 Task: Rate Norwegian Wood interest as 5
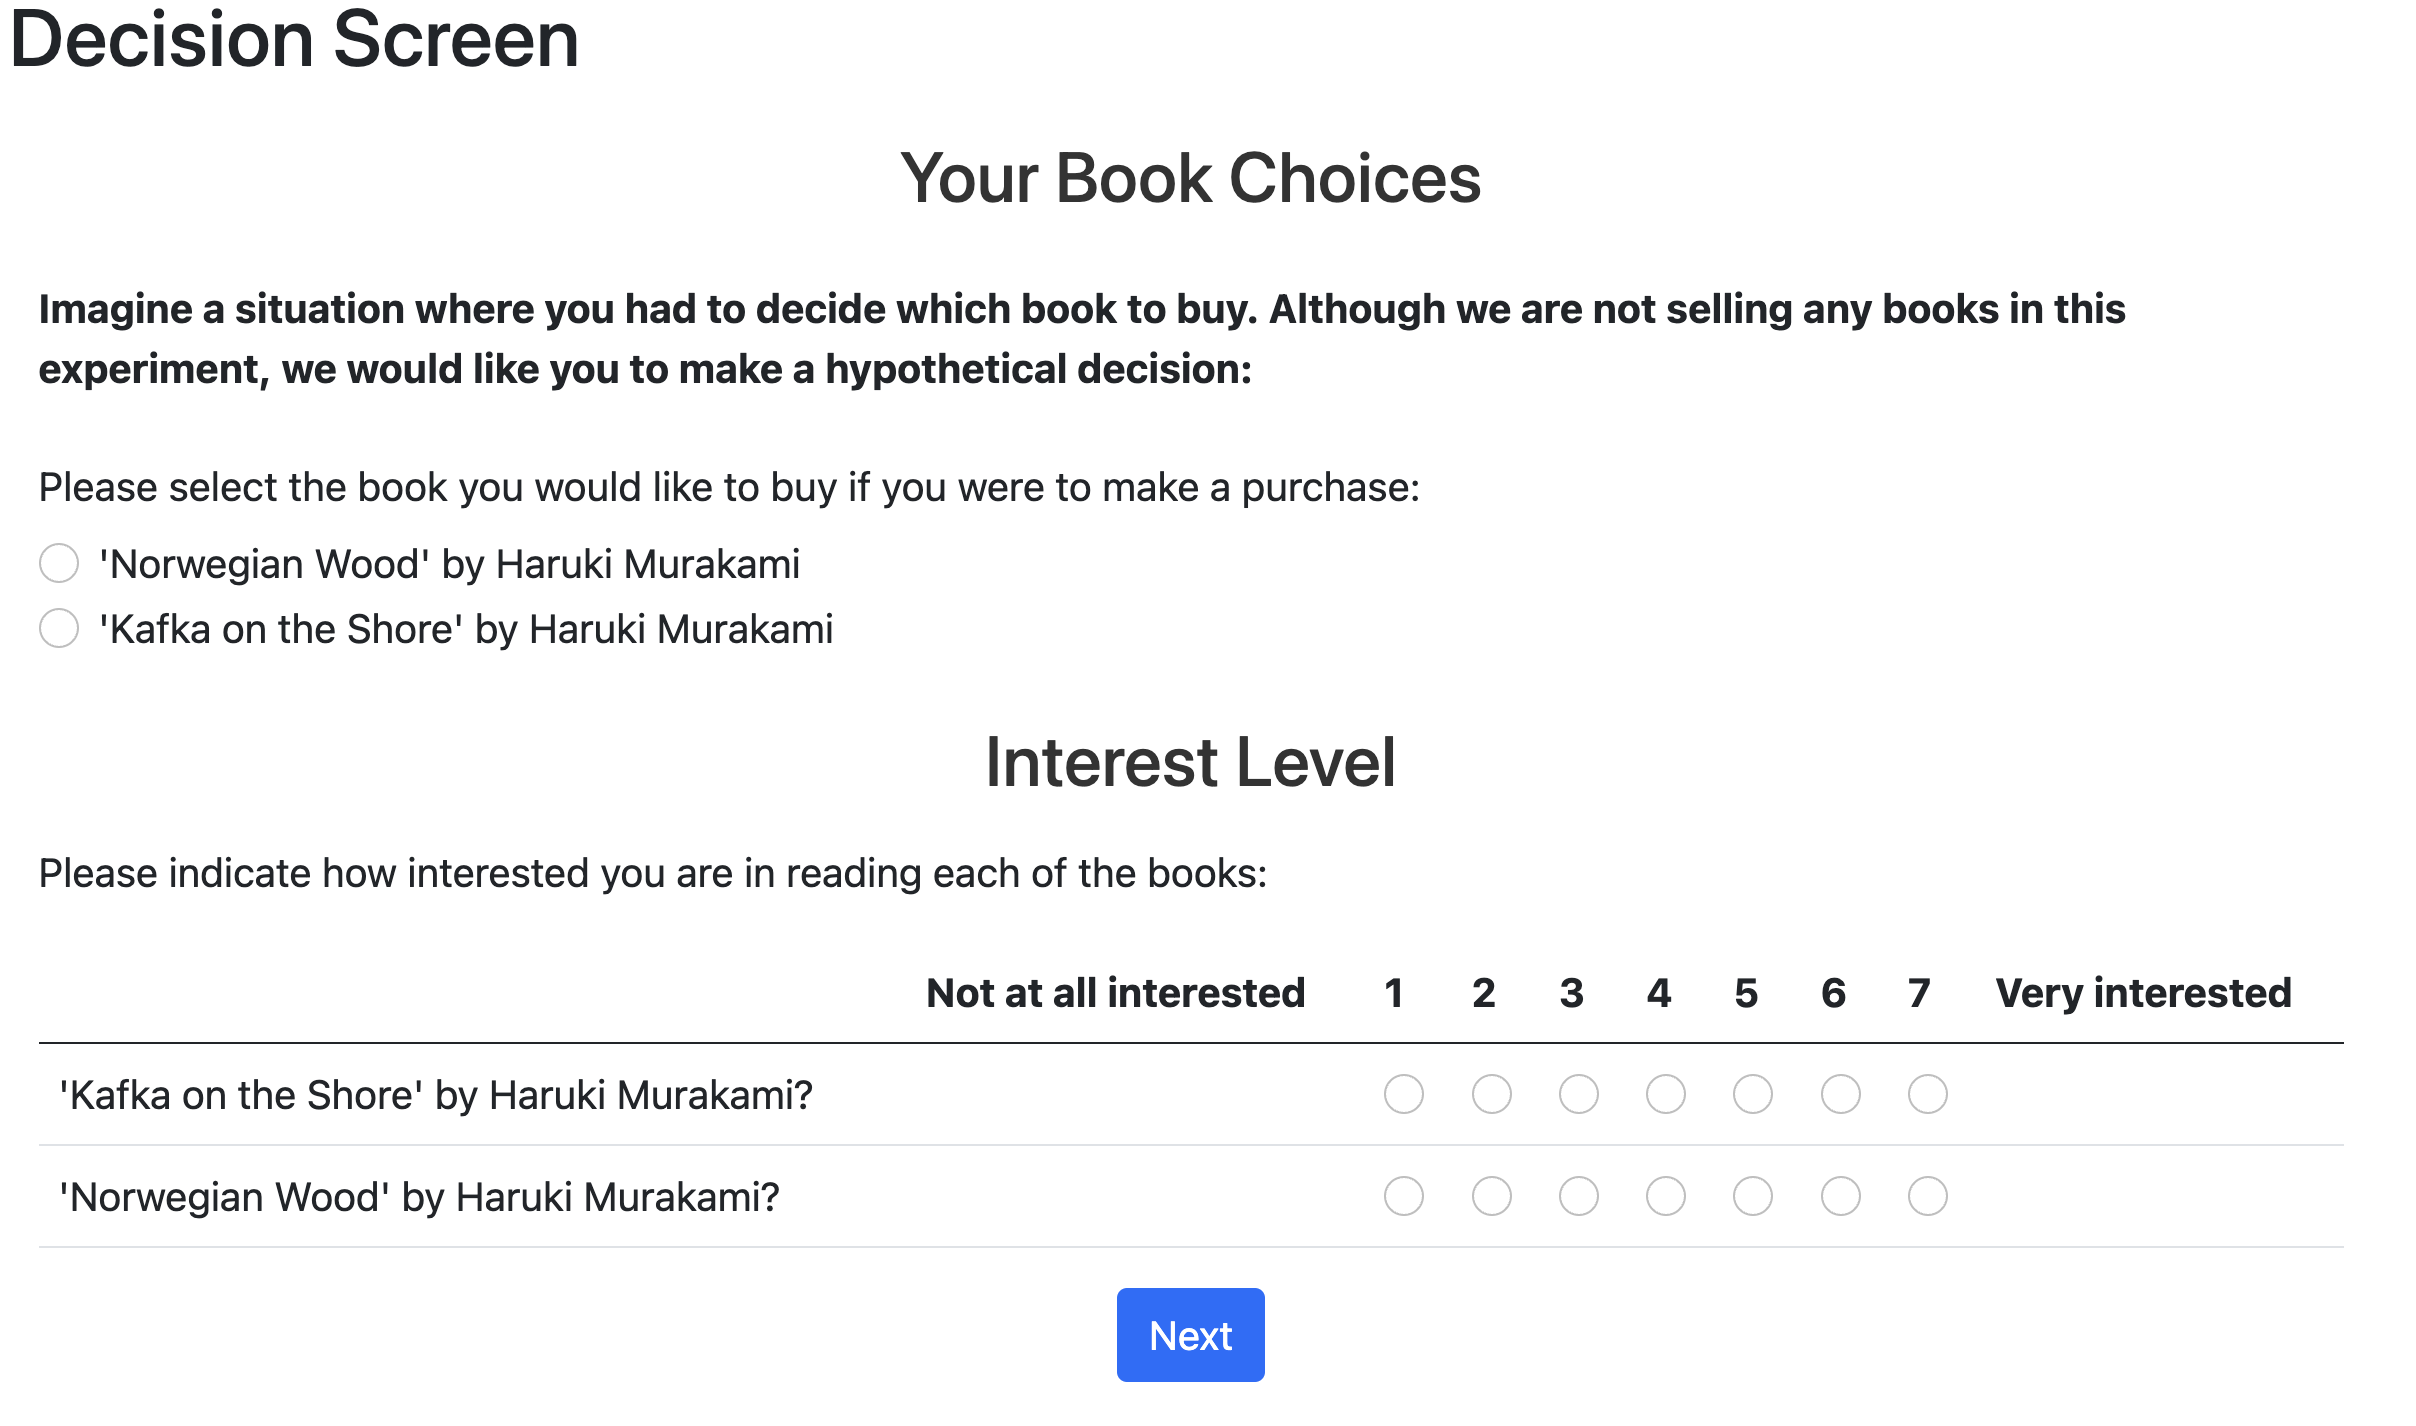tap(1752, 1196)
